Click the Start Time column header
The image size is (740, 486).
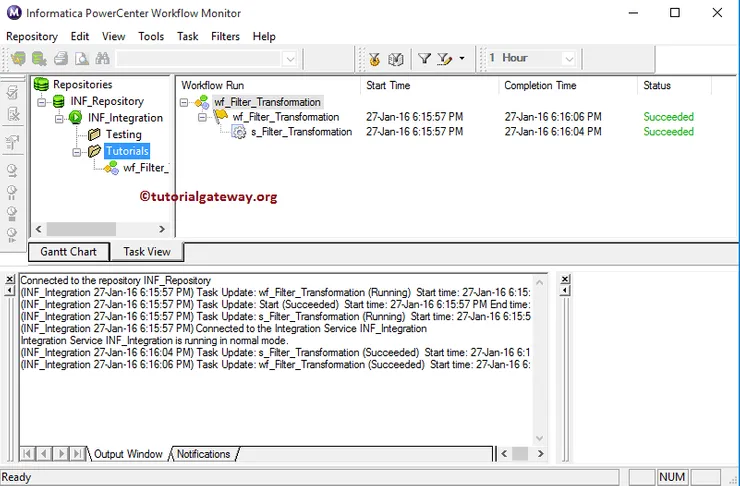[388, 86]
